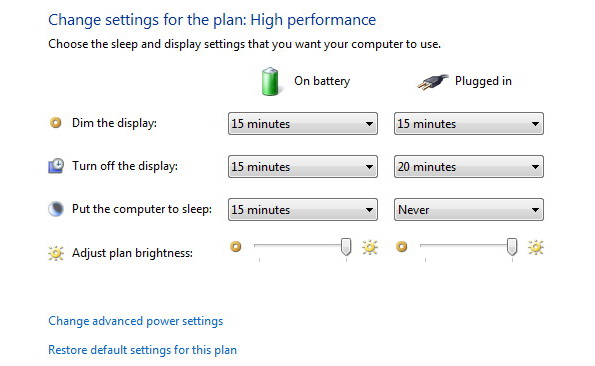Expand Turn off display On battery dropdown
595x366 pixels.
click(303, 167)
